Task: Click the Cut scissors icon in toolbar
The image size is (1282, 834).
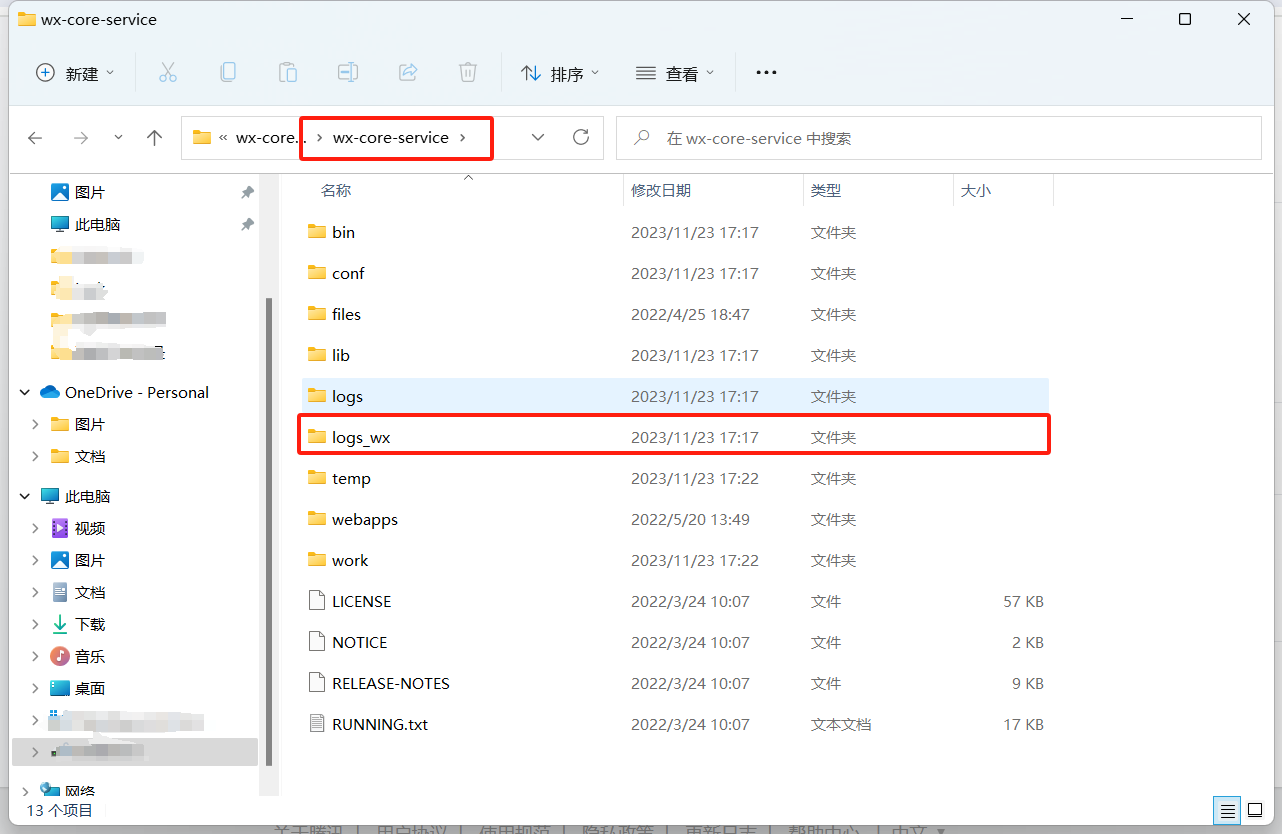Action: tap(168, 73)
